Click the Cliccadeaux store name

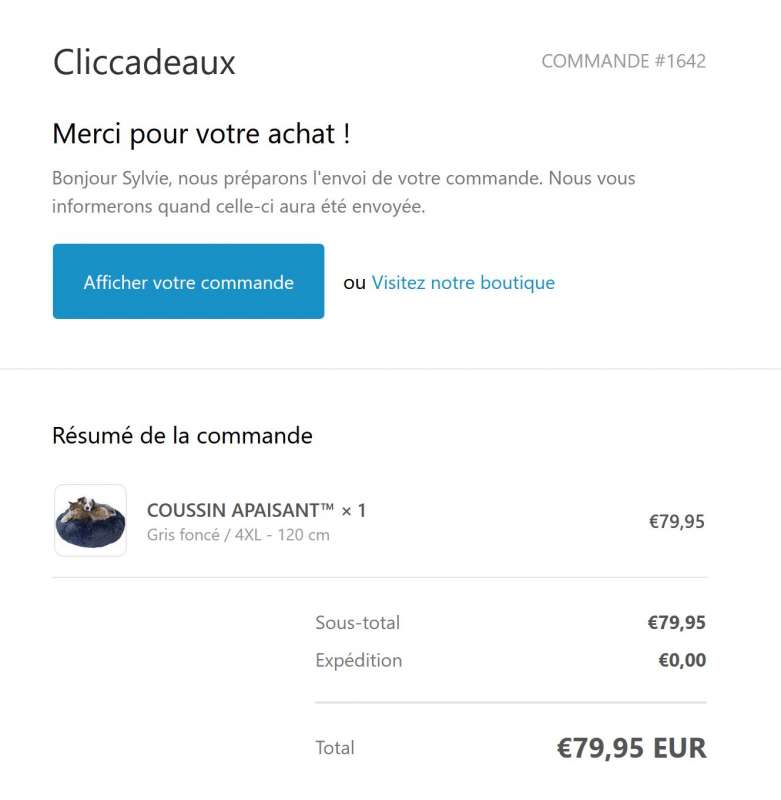(144, 62)
